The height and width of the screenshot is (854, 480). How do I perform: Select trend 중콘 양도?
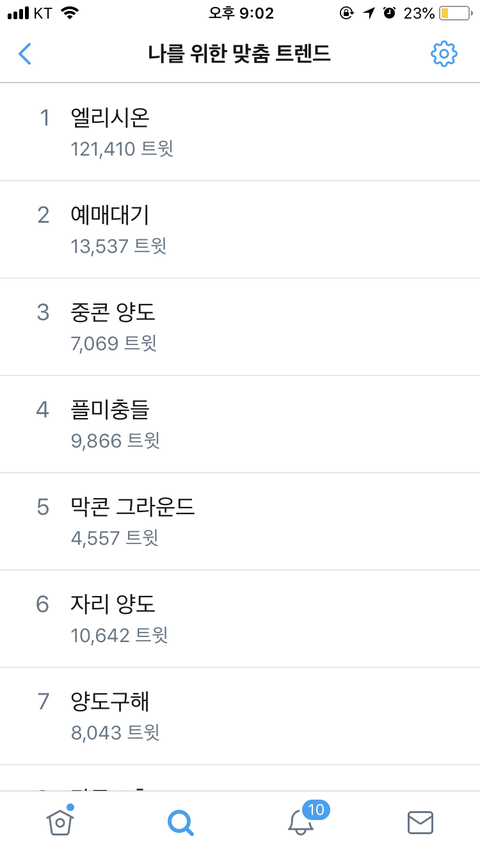(240, 327)
